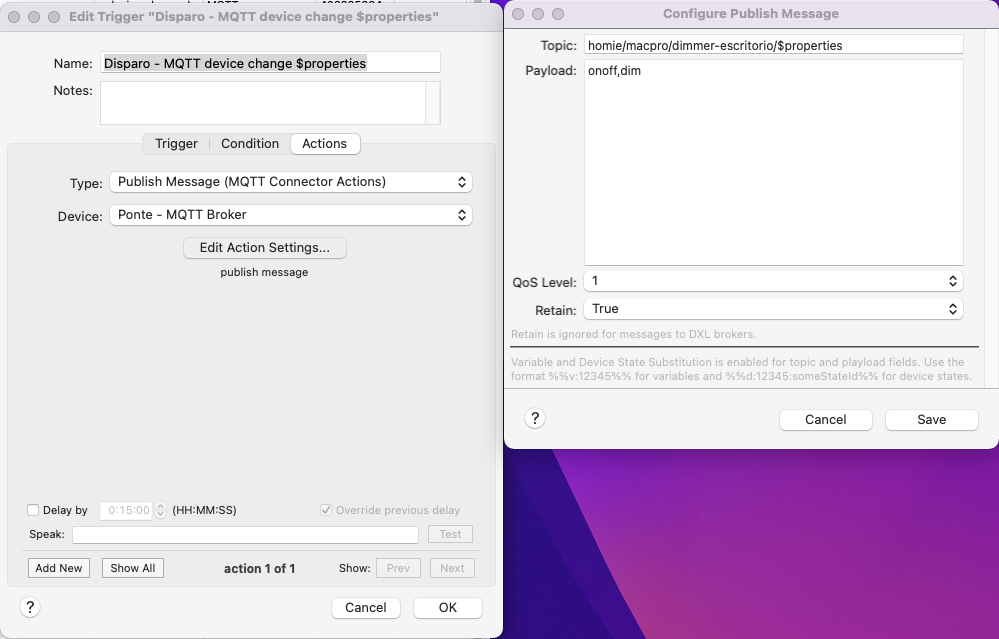Viewport: 999px width, 639px height.
Task: Click the Next action button
Action: coord(452,568)
